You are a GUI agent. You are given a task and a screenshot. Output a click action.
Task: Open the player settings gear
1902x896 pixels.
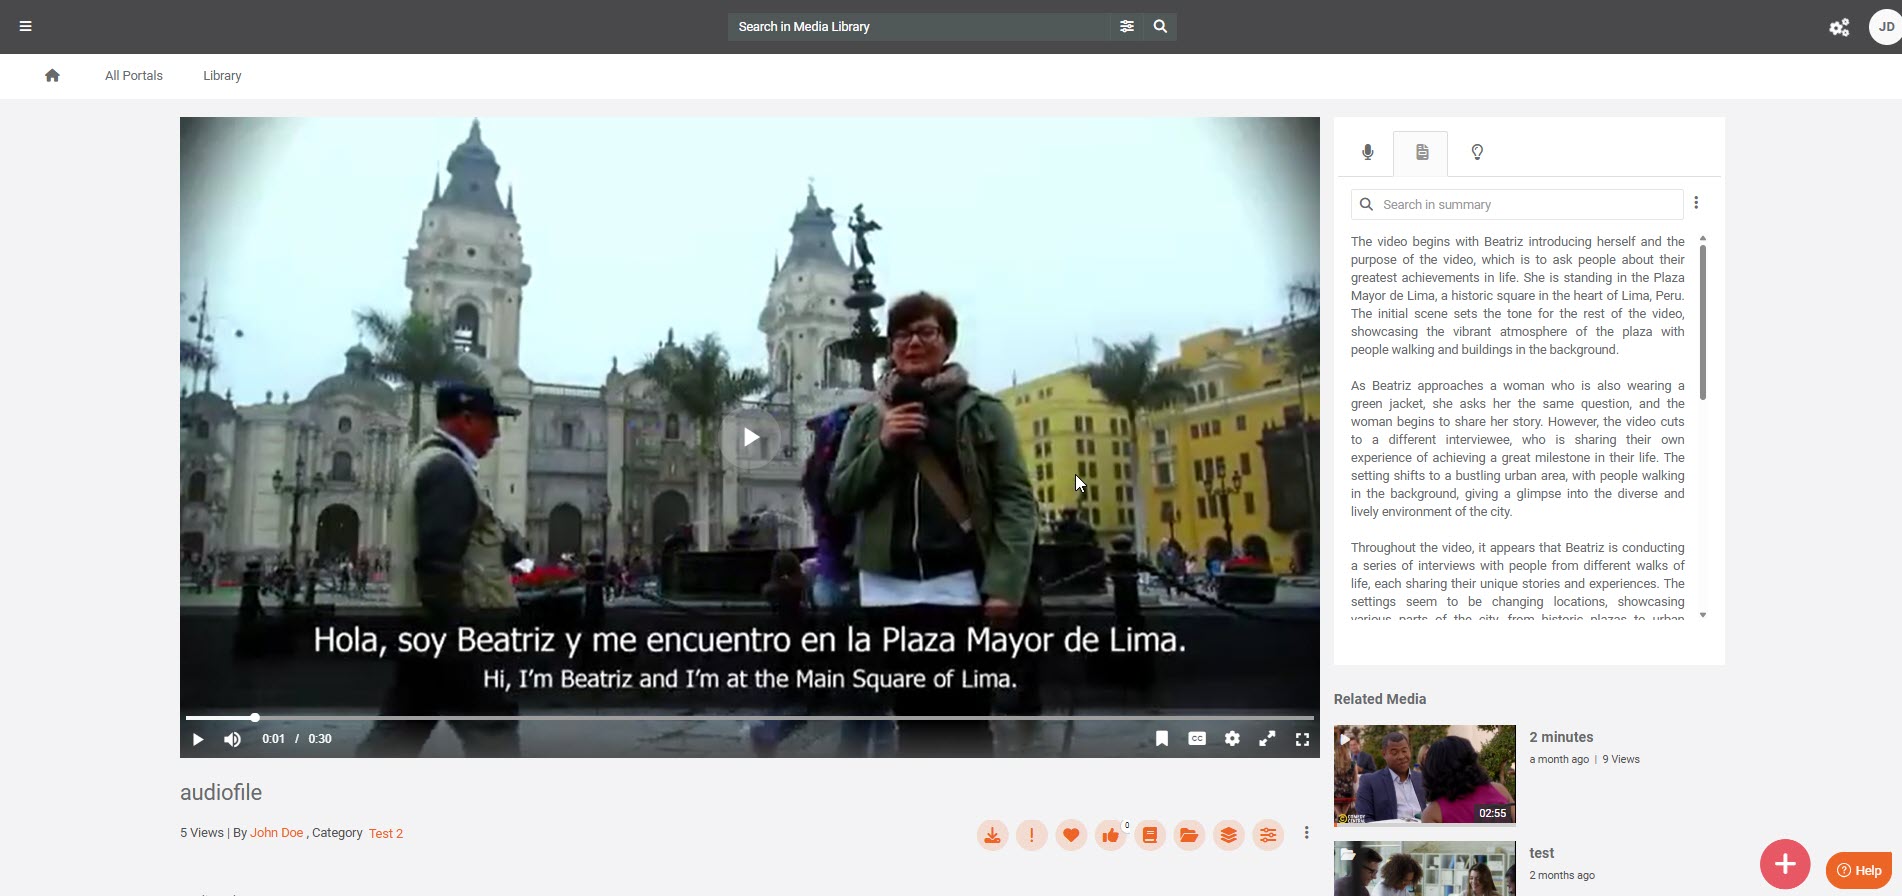1232,739
